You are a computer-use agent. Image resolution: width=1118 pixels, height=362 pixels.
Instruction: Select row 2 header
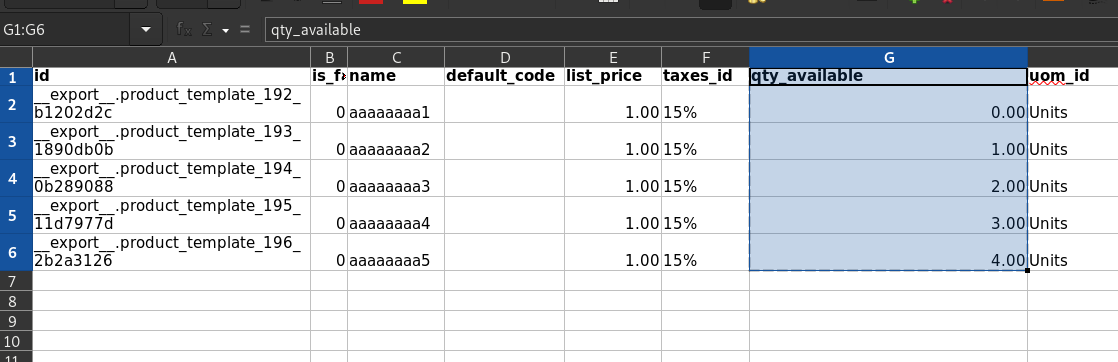click(x=16, y=104)
